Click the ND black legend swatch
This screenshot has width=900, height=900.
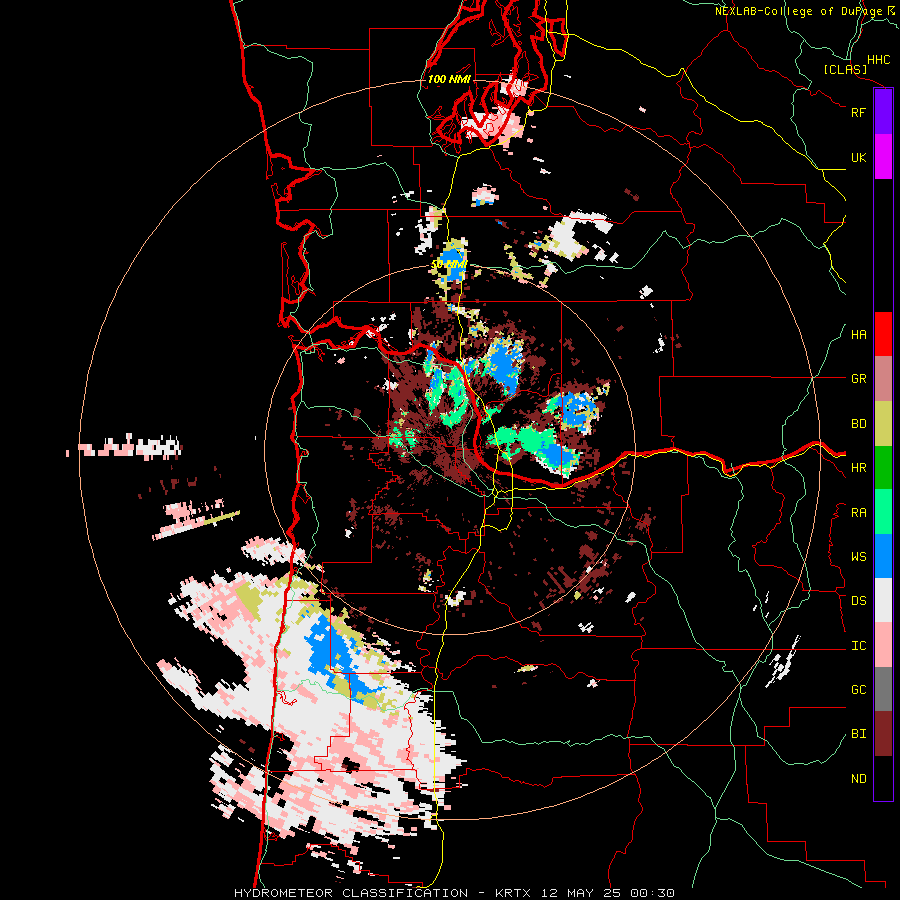pos(883,778)
